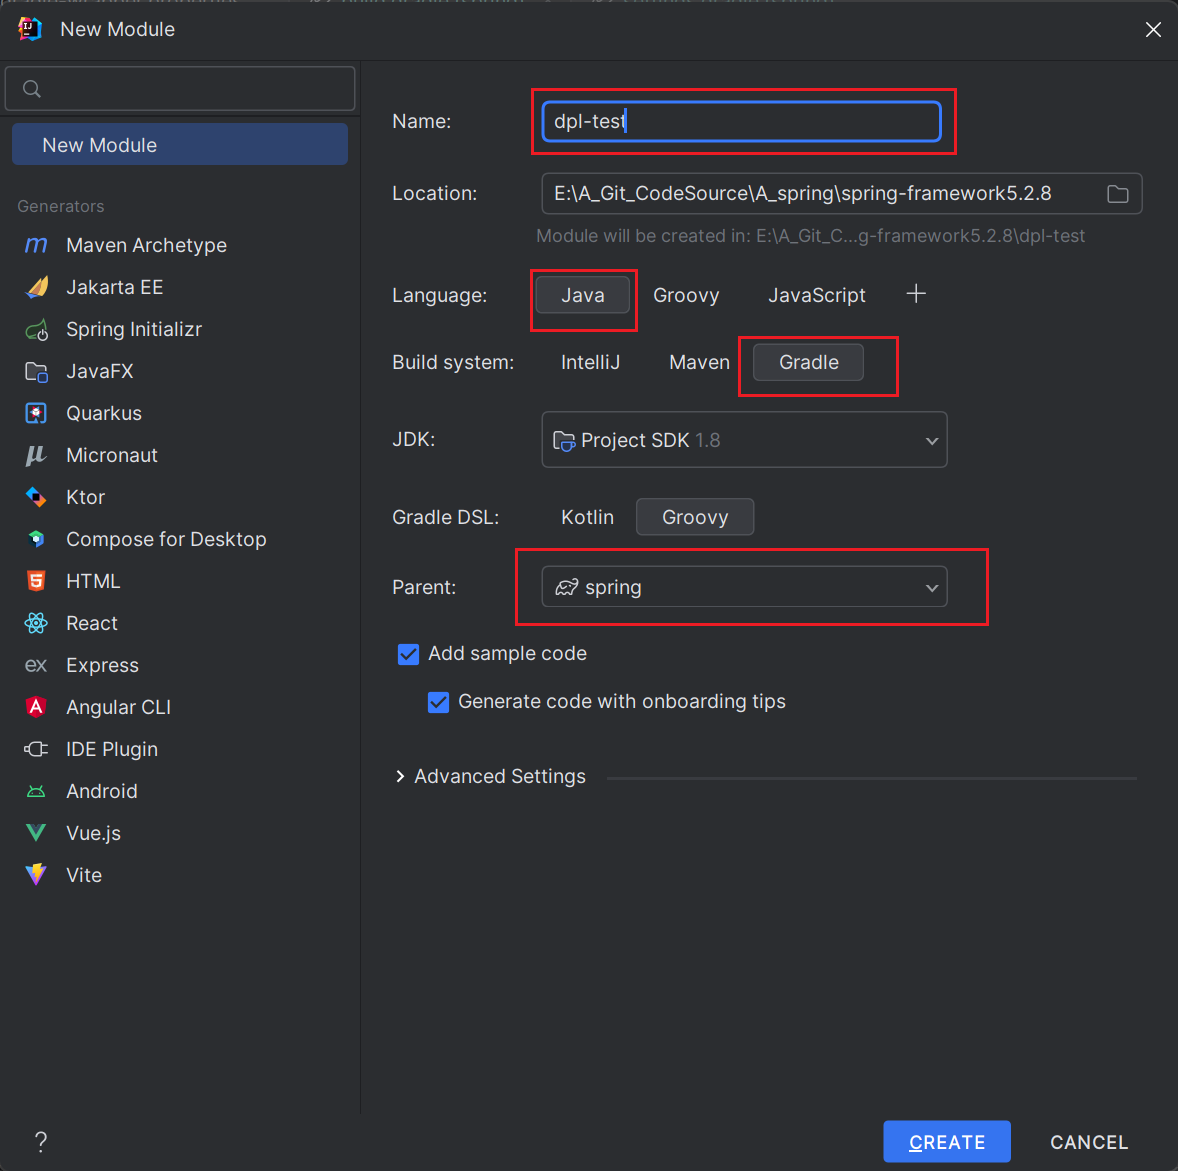Click the JavaFX folder icon

pos(36,371)
